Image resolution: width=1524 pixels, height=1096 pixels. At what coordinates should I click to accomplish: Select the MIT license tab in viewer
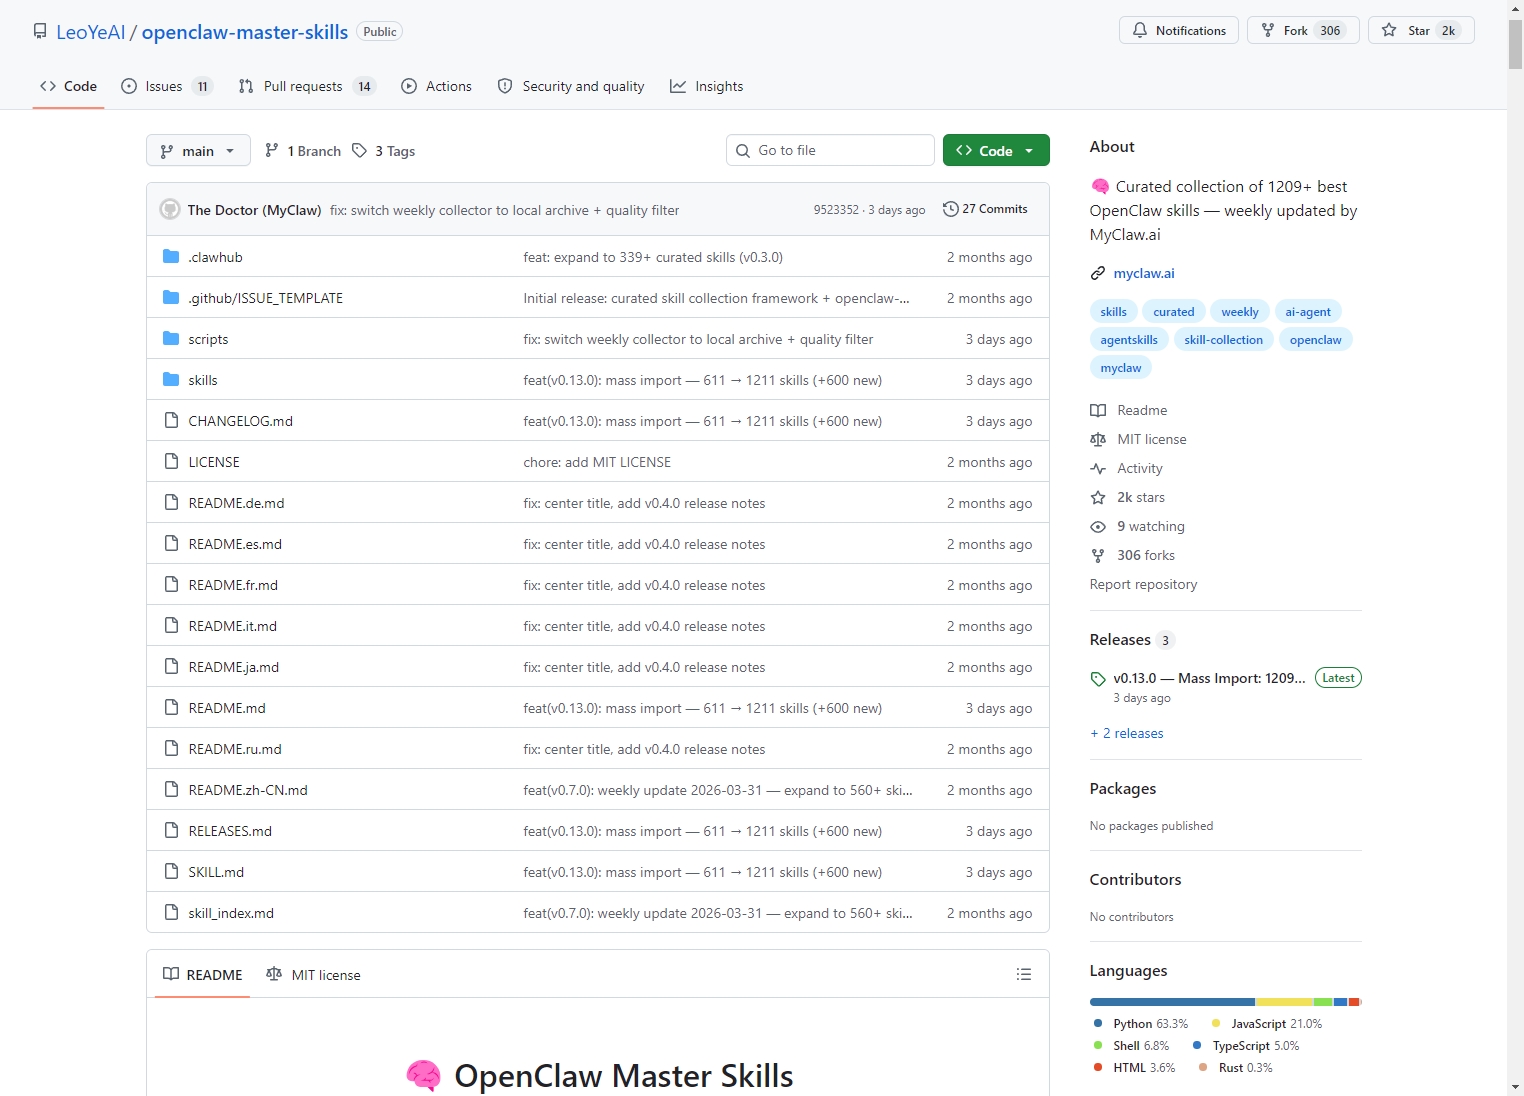(313, 974)
